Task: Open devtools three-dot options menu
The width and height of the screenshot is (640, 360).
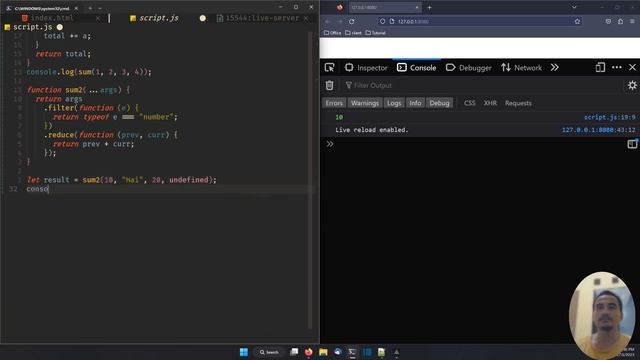Action: pyautogui.click(x=617, y=67)
